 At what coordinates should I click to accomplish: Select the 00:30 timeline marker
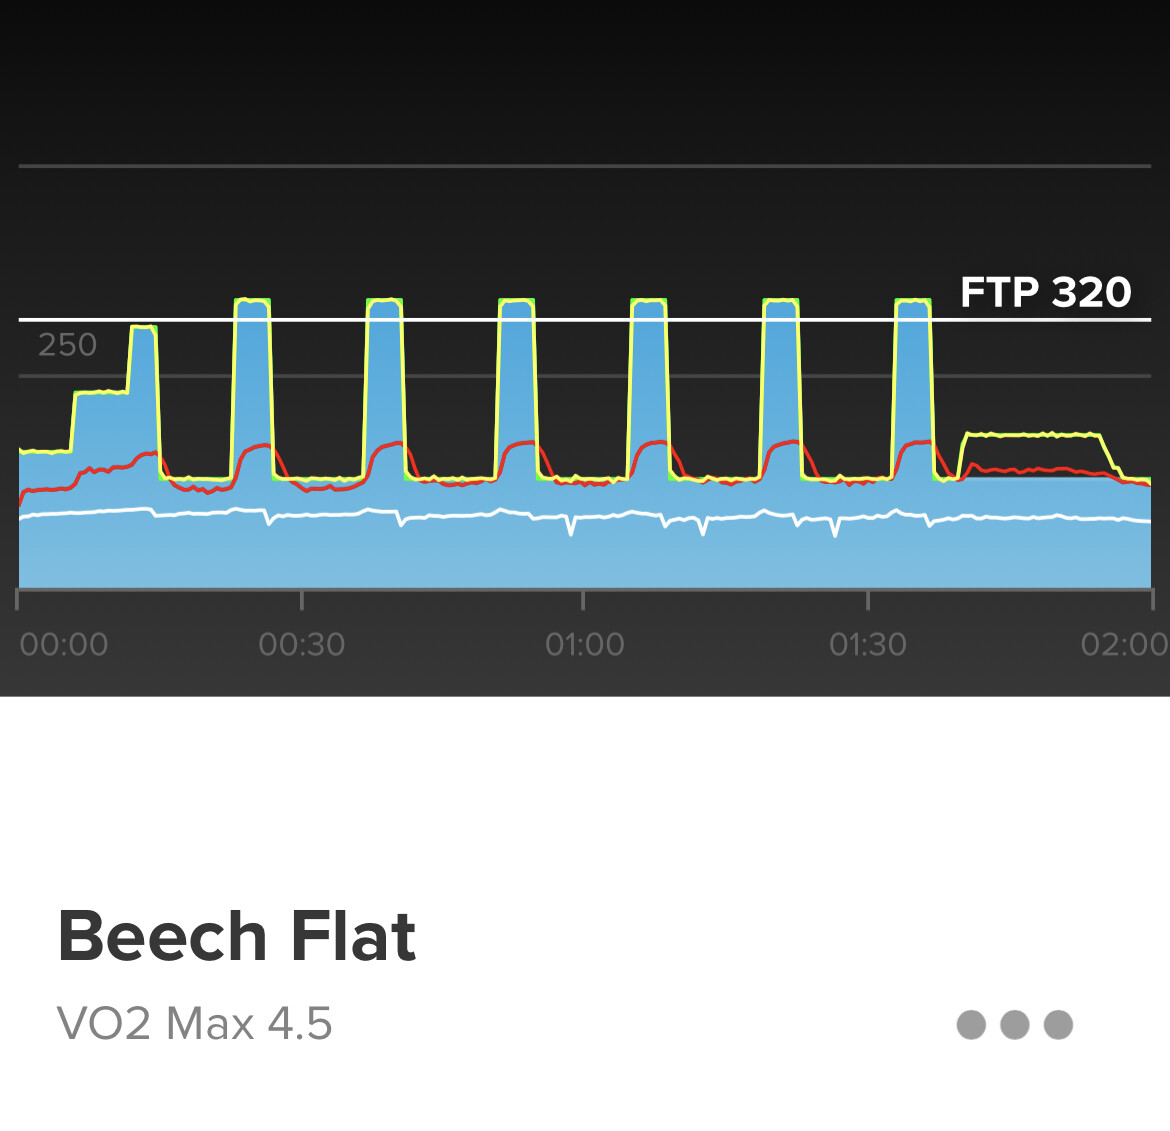[x=301, y=644]
